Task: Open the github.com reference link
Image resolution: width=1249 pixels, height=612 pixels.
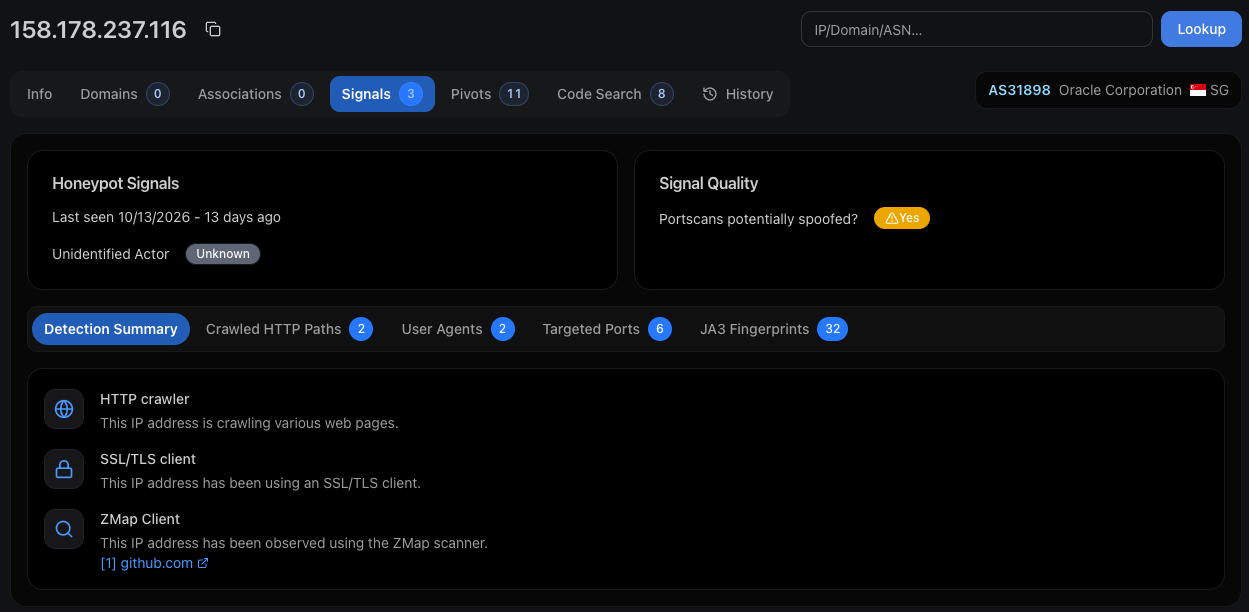Action: click(154, 563)
